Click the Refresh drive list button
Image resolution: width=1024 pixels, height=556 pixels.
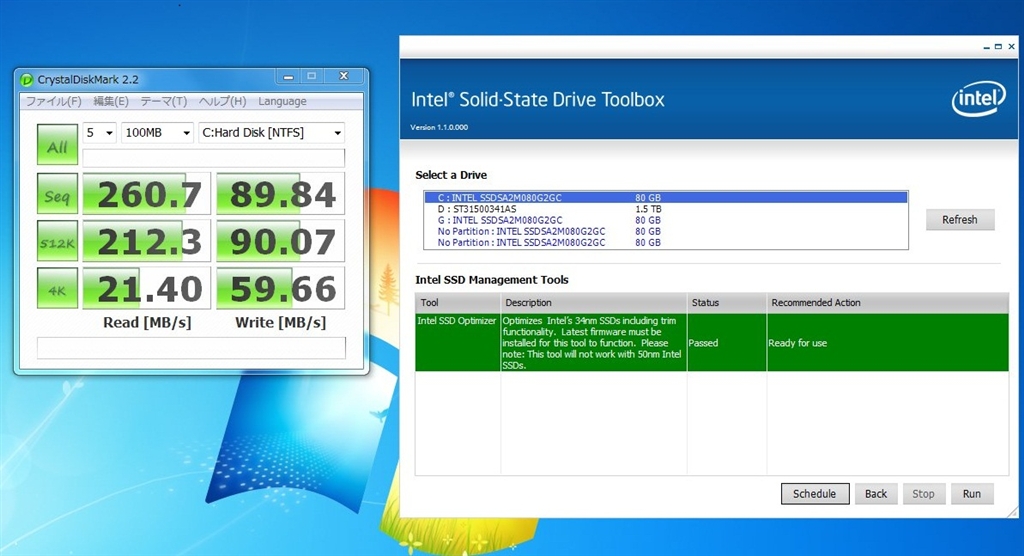click(959, 220)
